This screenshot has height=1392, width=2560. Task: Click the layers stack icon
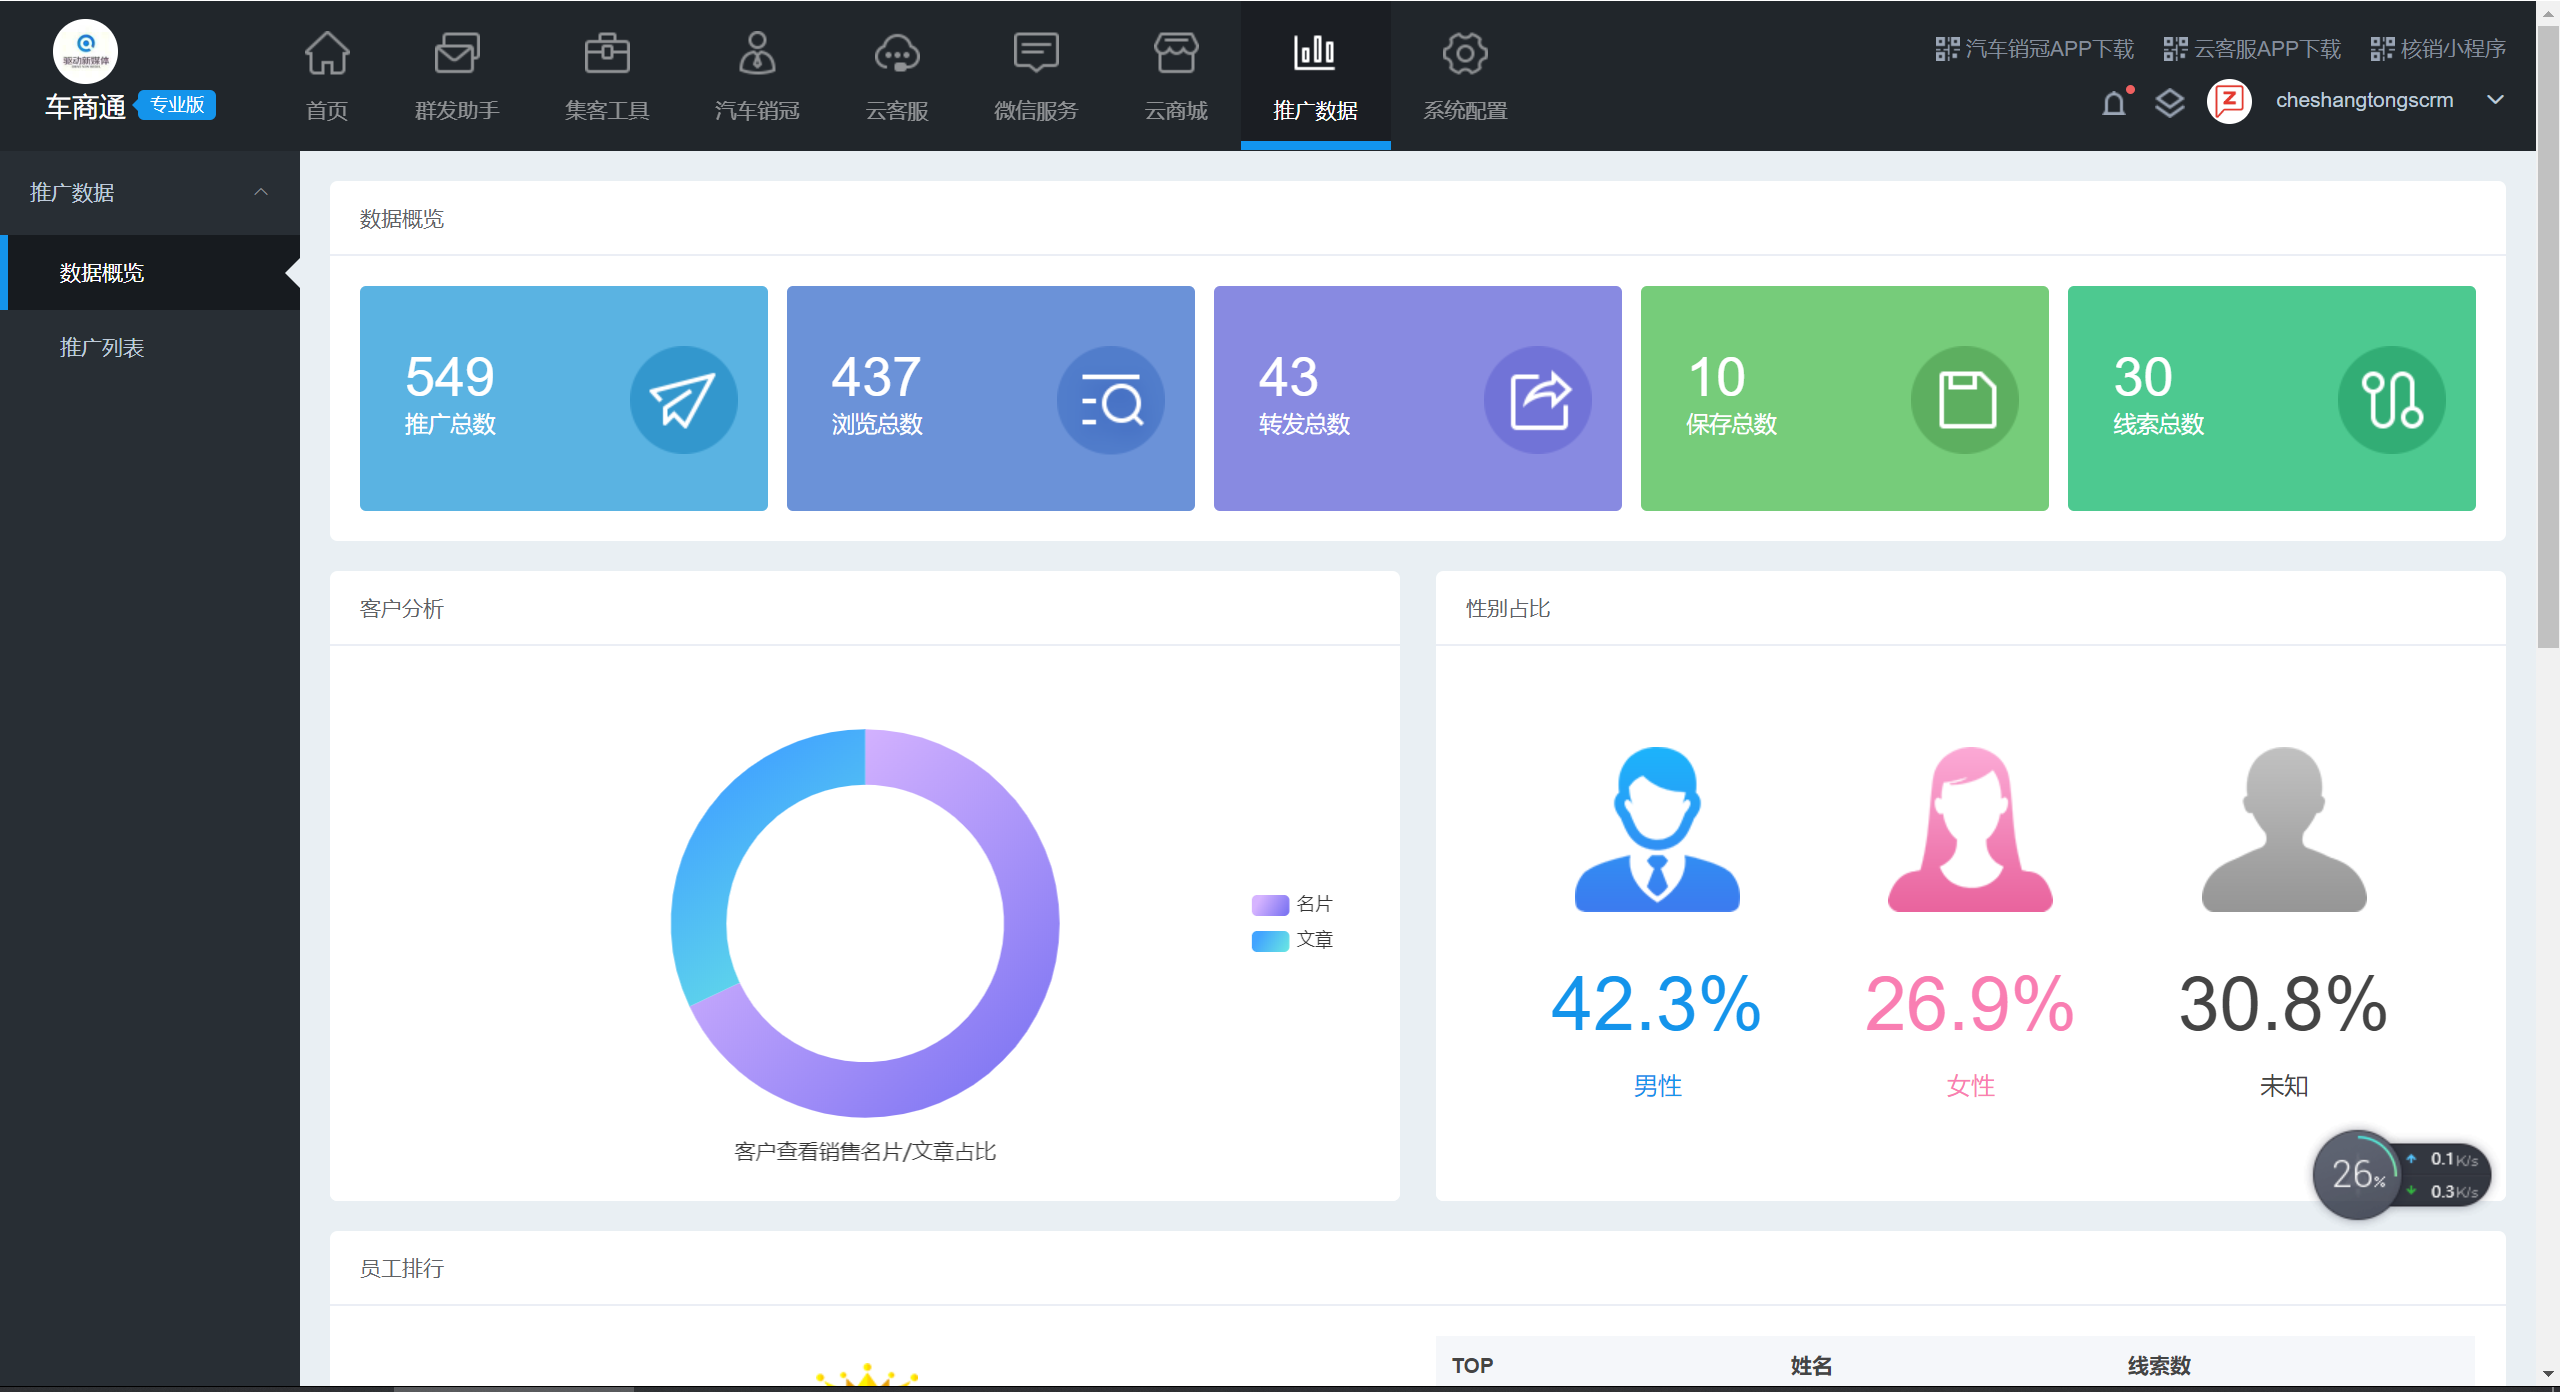pyautogui.click(x=2169, y=102)
